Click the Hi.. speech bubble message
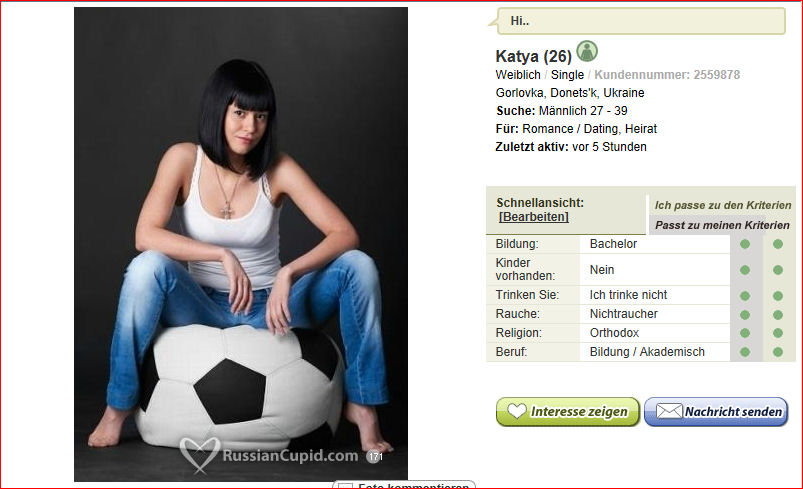 point(641,21)
